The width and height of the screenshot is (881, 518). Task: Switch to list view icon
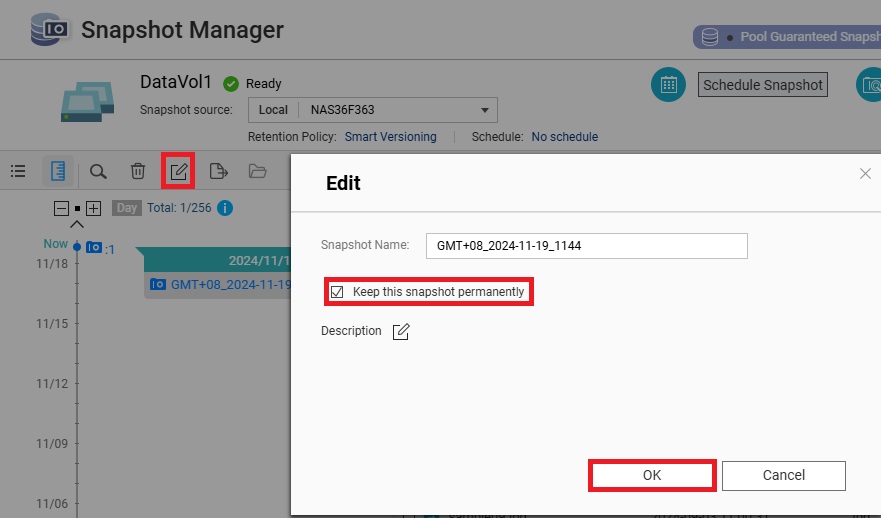[18, 171]
